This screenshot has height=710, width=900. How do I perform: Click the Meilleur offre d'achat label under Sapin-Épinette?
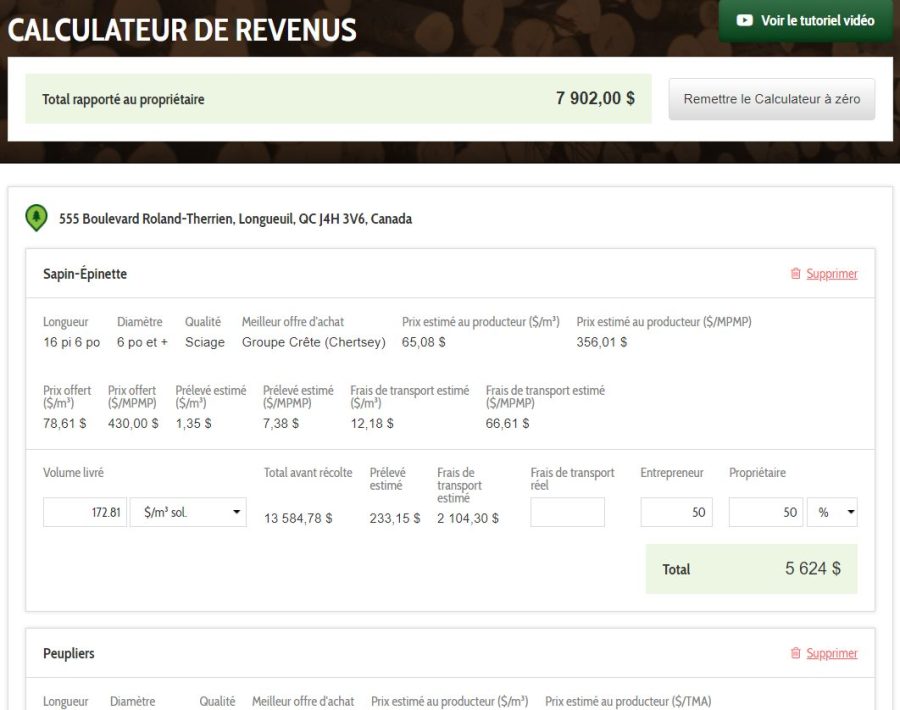click(293, 322)
